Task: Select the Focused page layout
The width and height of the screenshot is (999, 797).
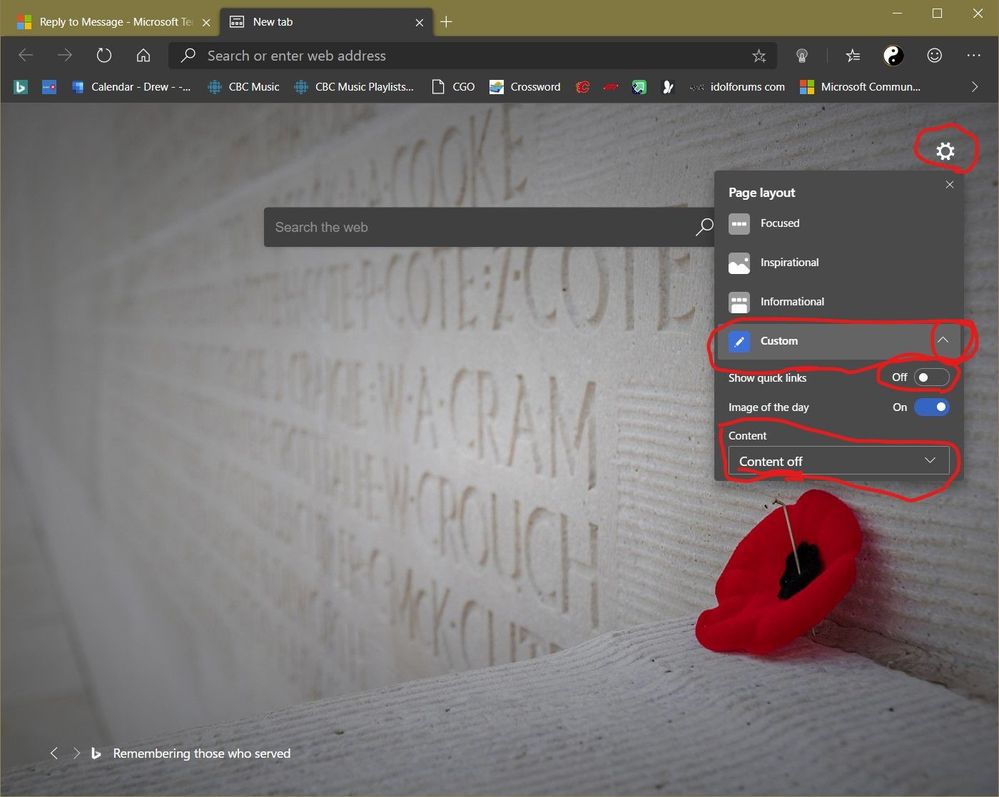Action: point(838,223)
